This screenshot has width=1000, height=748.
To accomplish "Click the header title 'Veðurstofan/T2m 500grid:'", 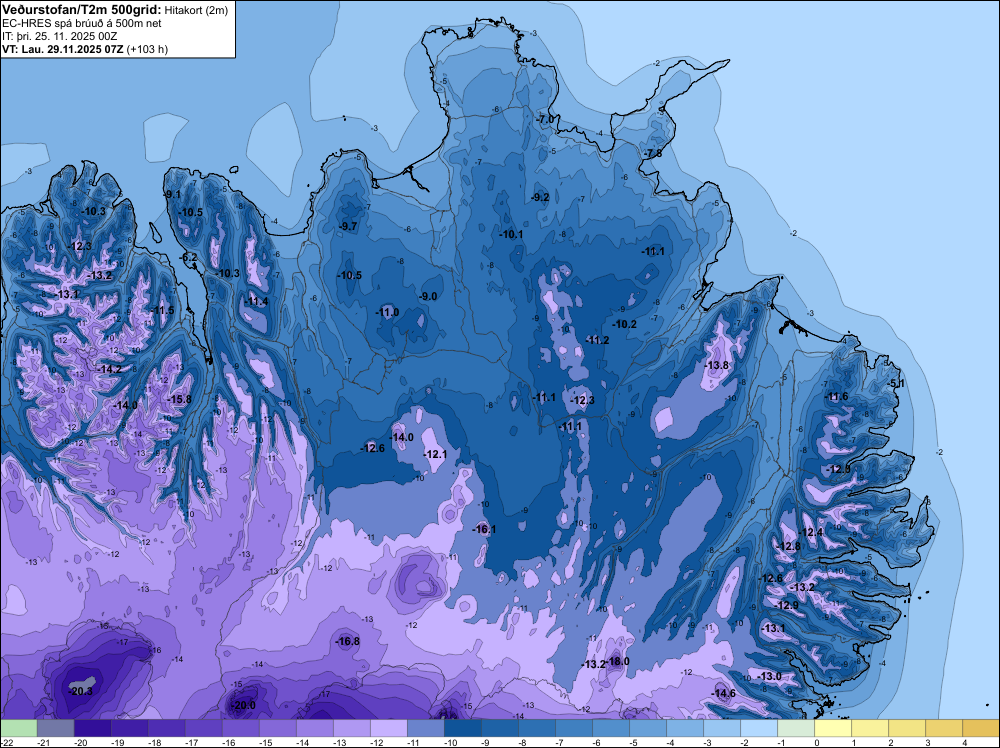I will 82,9.
